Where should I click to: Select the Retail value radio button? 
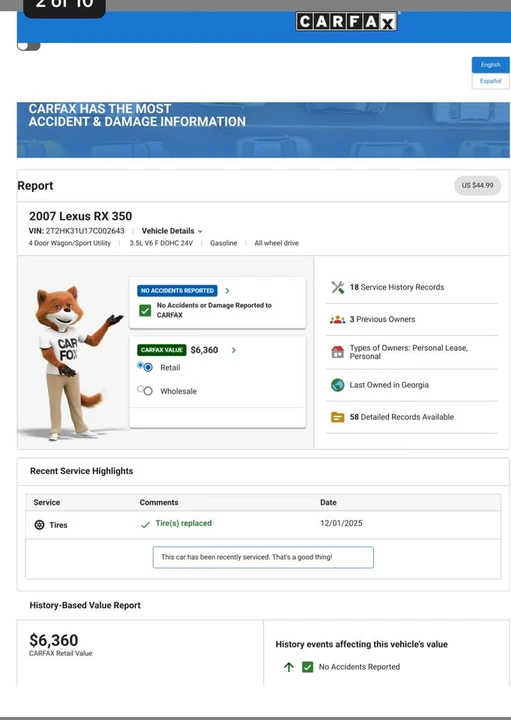(x=147, y=367)
